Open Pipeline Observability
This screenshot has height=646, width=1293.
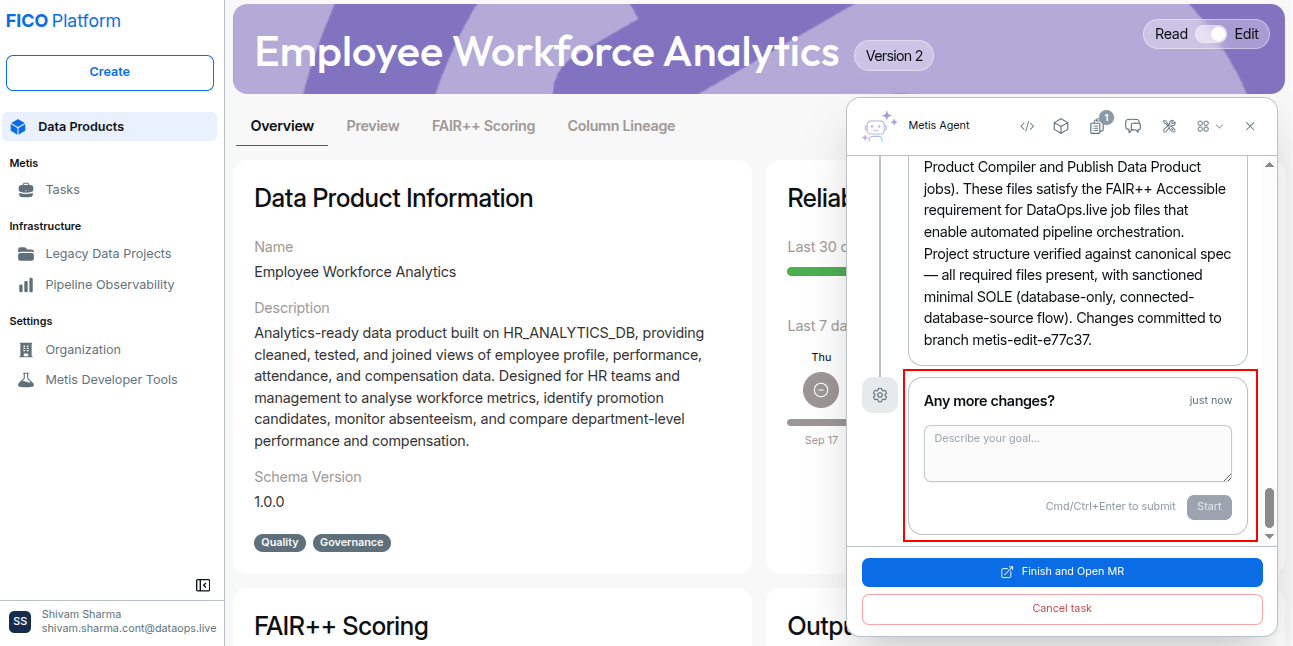click(x=109, y=285)
